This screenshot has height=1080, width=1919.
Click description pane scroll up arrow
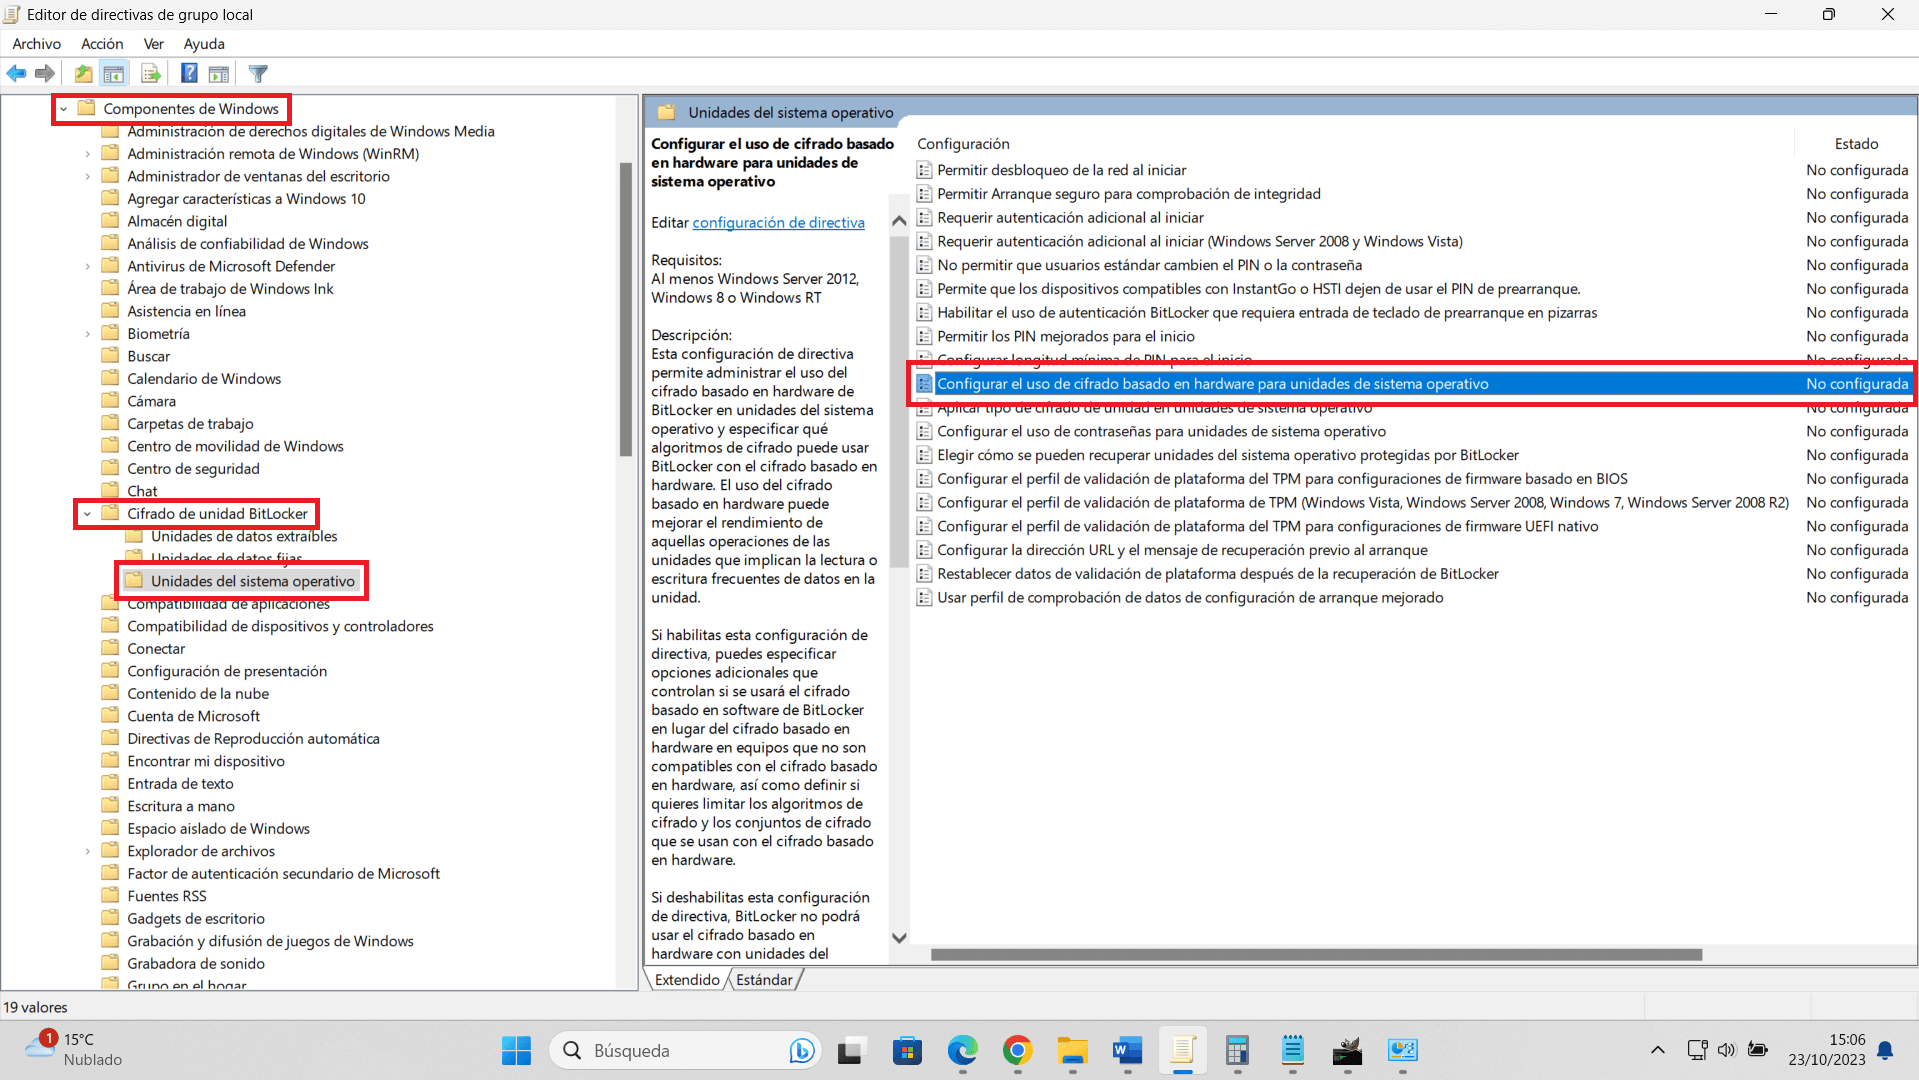point(899,221)
